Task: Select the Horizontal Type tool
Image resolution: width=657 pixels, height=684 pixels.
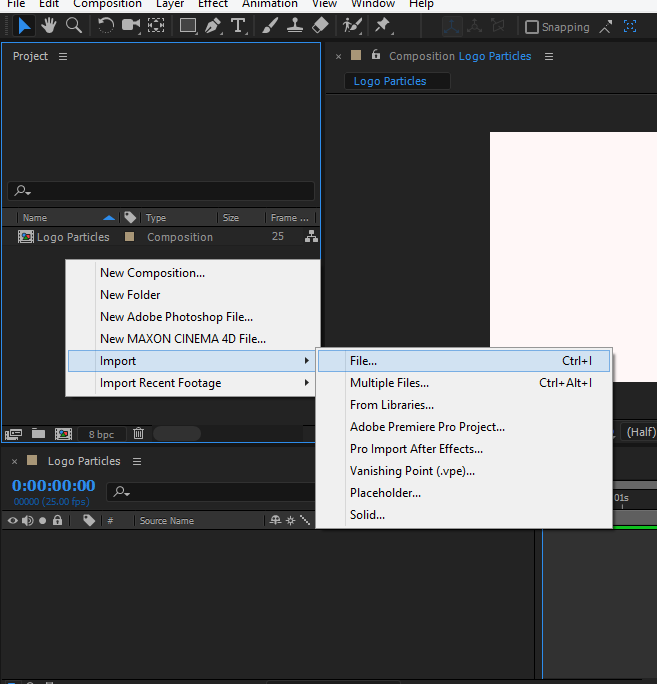Action: coord(238,26)
